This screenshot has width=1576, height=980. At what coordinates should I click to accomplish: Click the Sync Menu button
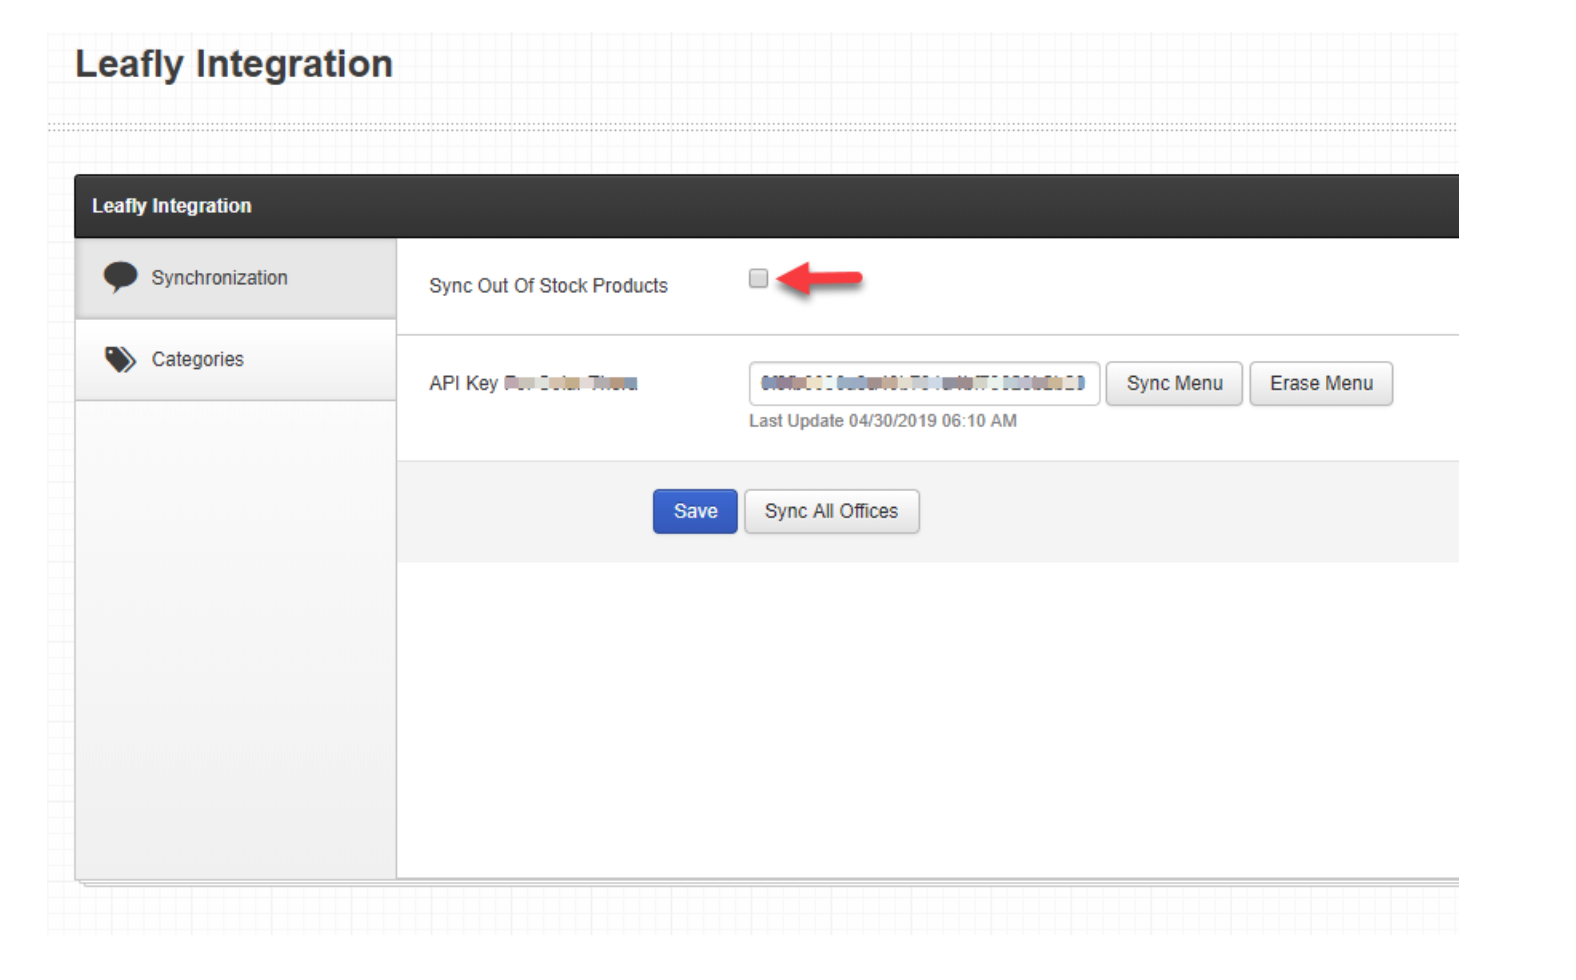coord(1174,384)
